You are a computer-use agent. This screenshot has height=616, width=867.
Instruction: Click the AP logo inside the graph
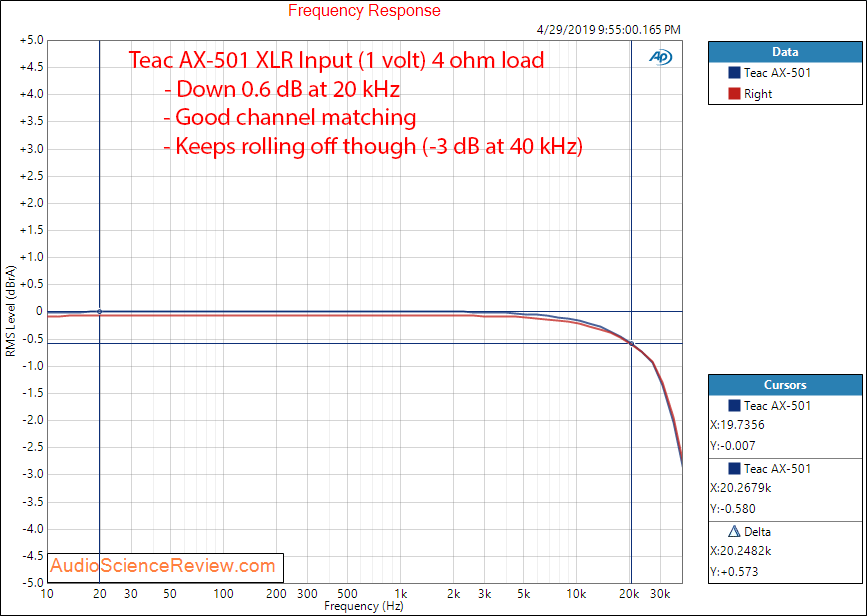[x=660, y=57]
